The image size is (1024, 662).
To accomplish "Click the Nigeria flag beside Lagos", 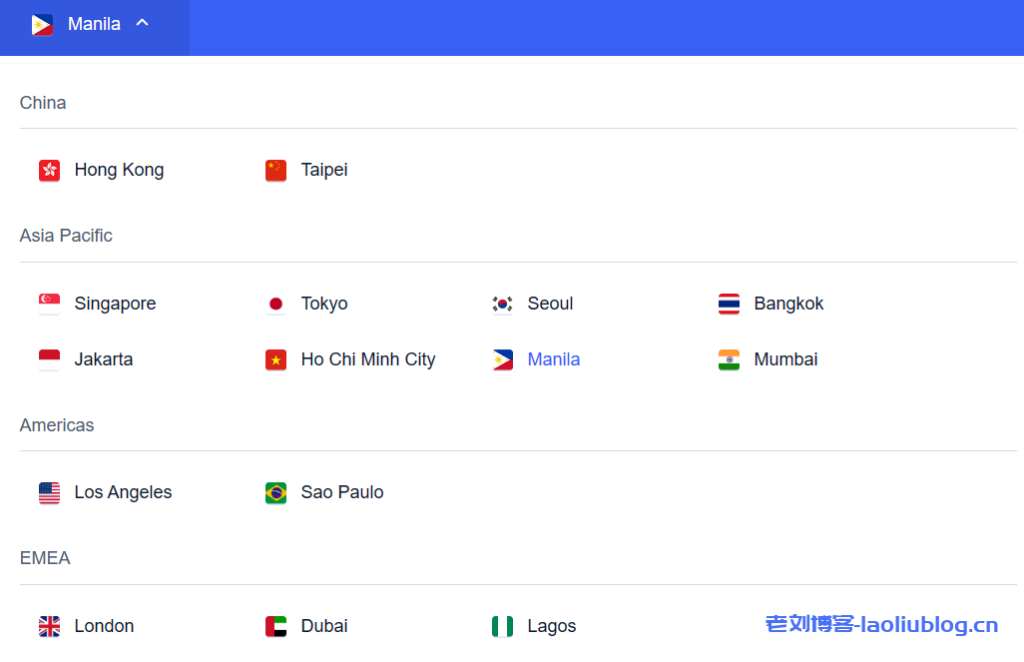I will (502, 627).
